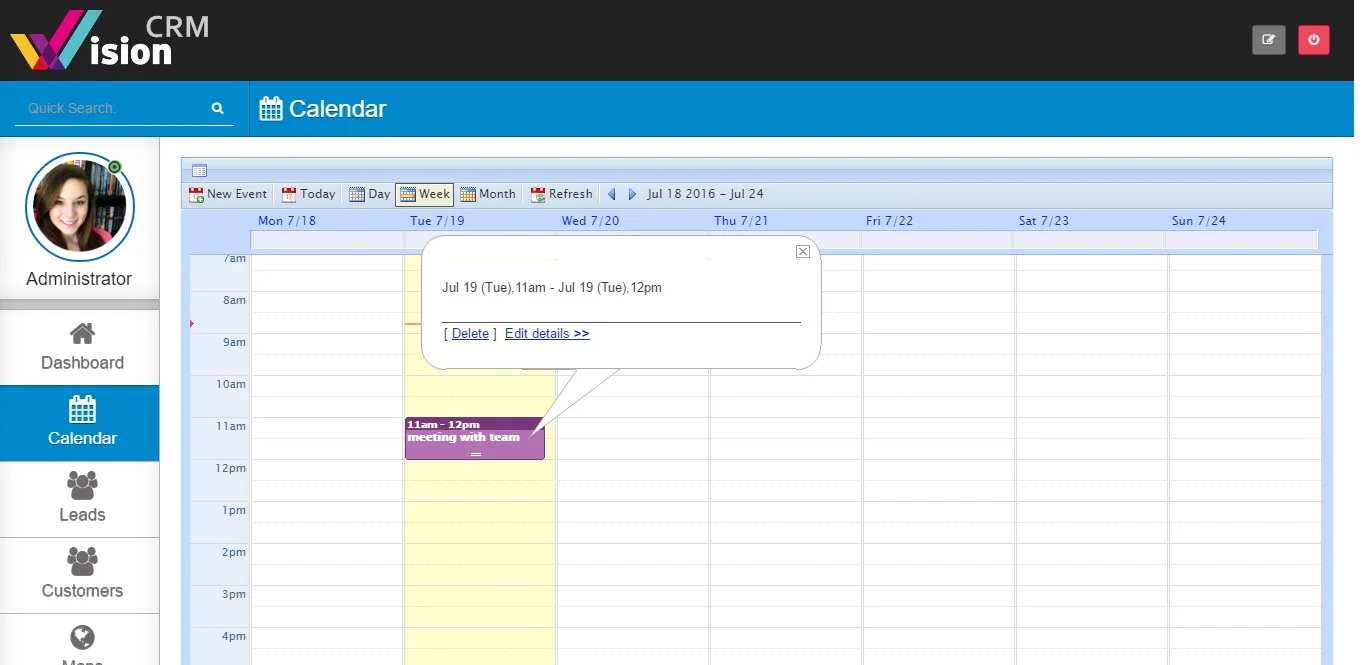
Task: Close the event popup bubble
Action: [x=803, y=252]
